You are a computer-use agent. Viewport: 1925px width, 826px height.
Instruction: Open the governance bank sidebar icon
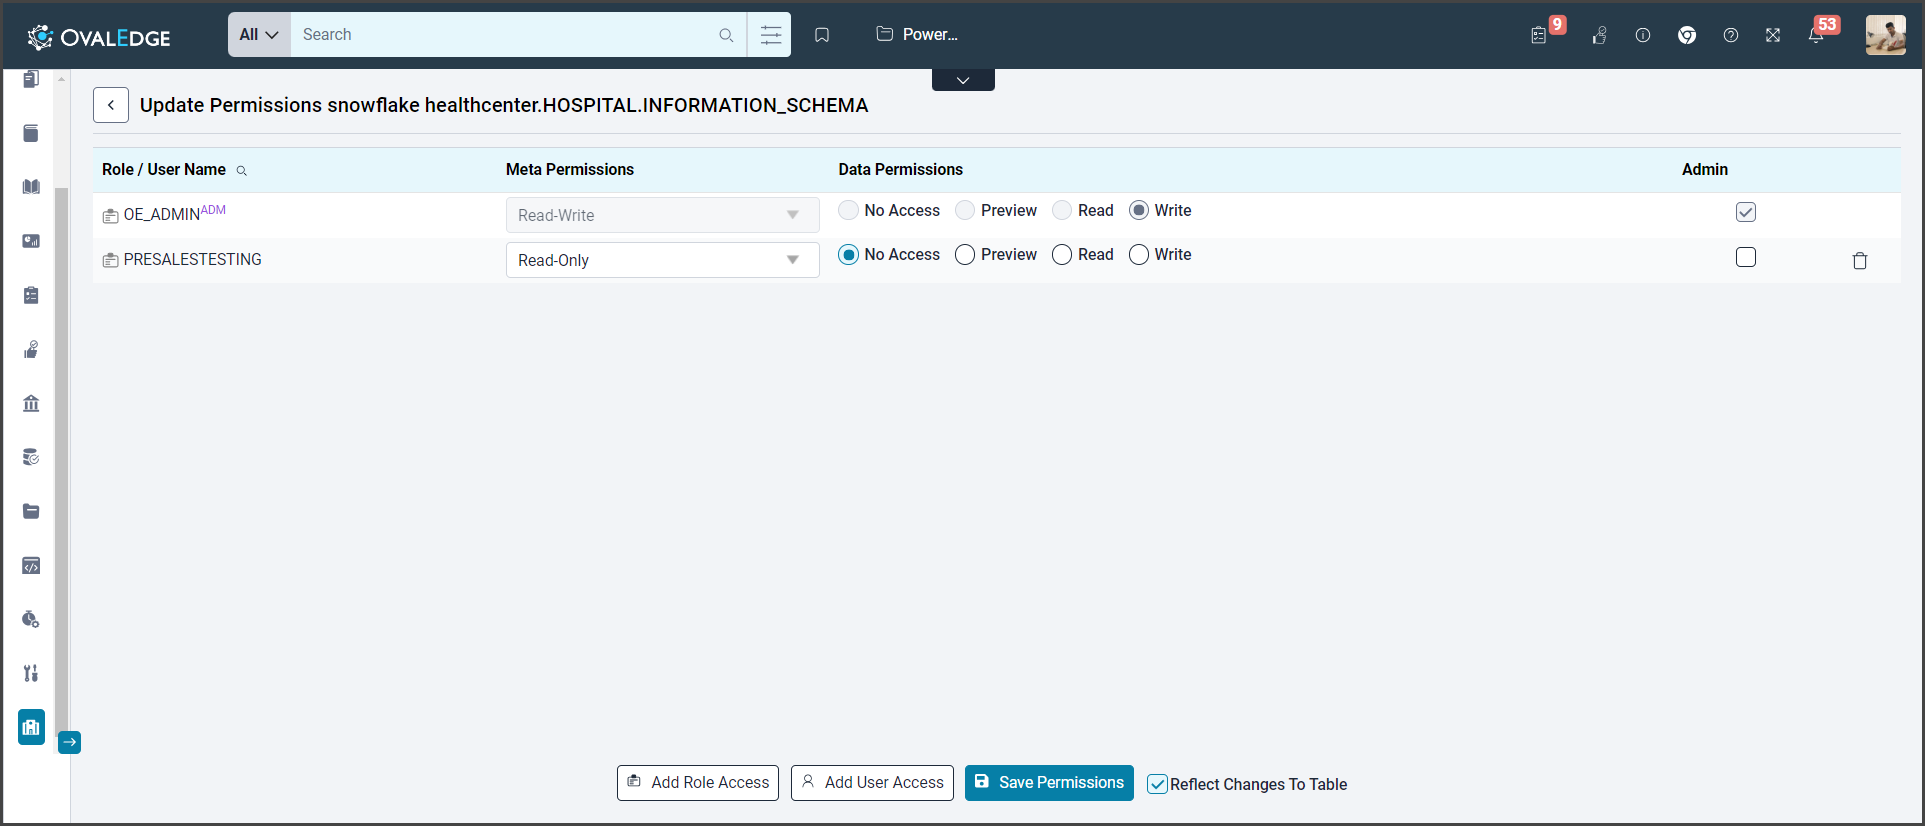[31, 403]
